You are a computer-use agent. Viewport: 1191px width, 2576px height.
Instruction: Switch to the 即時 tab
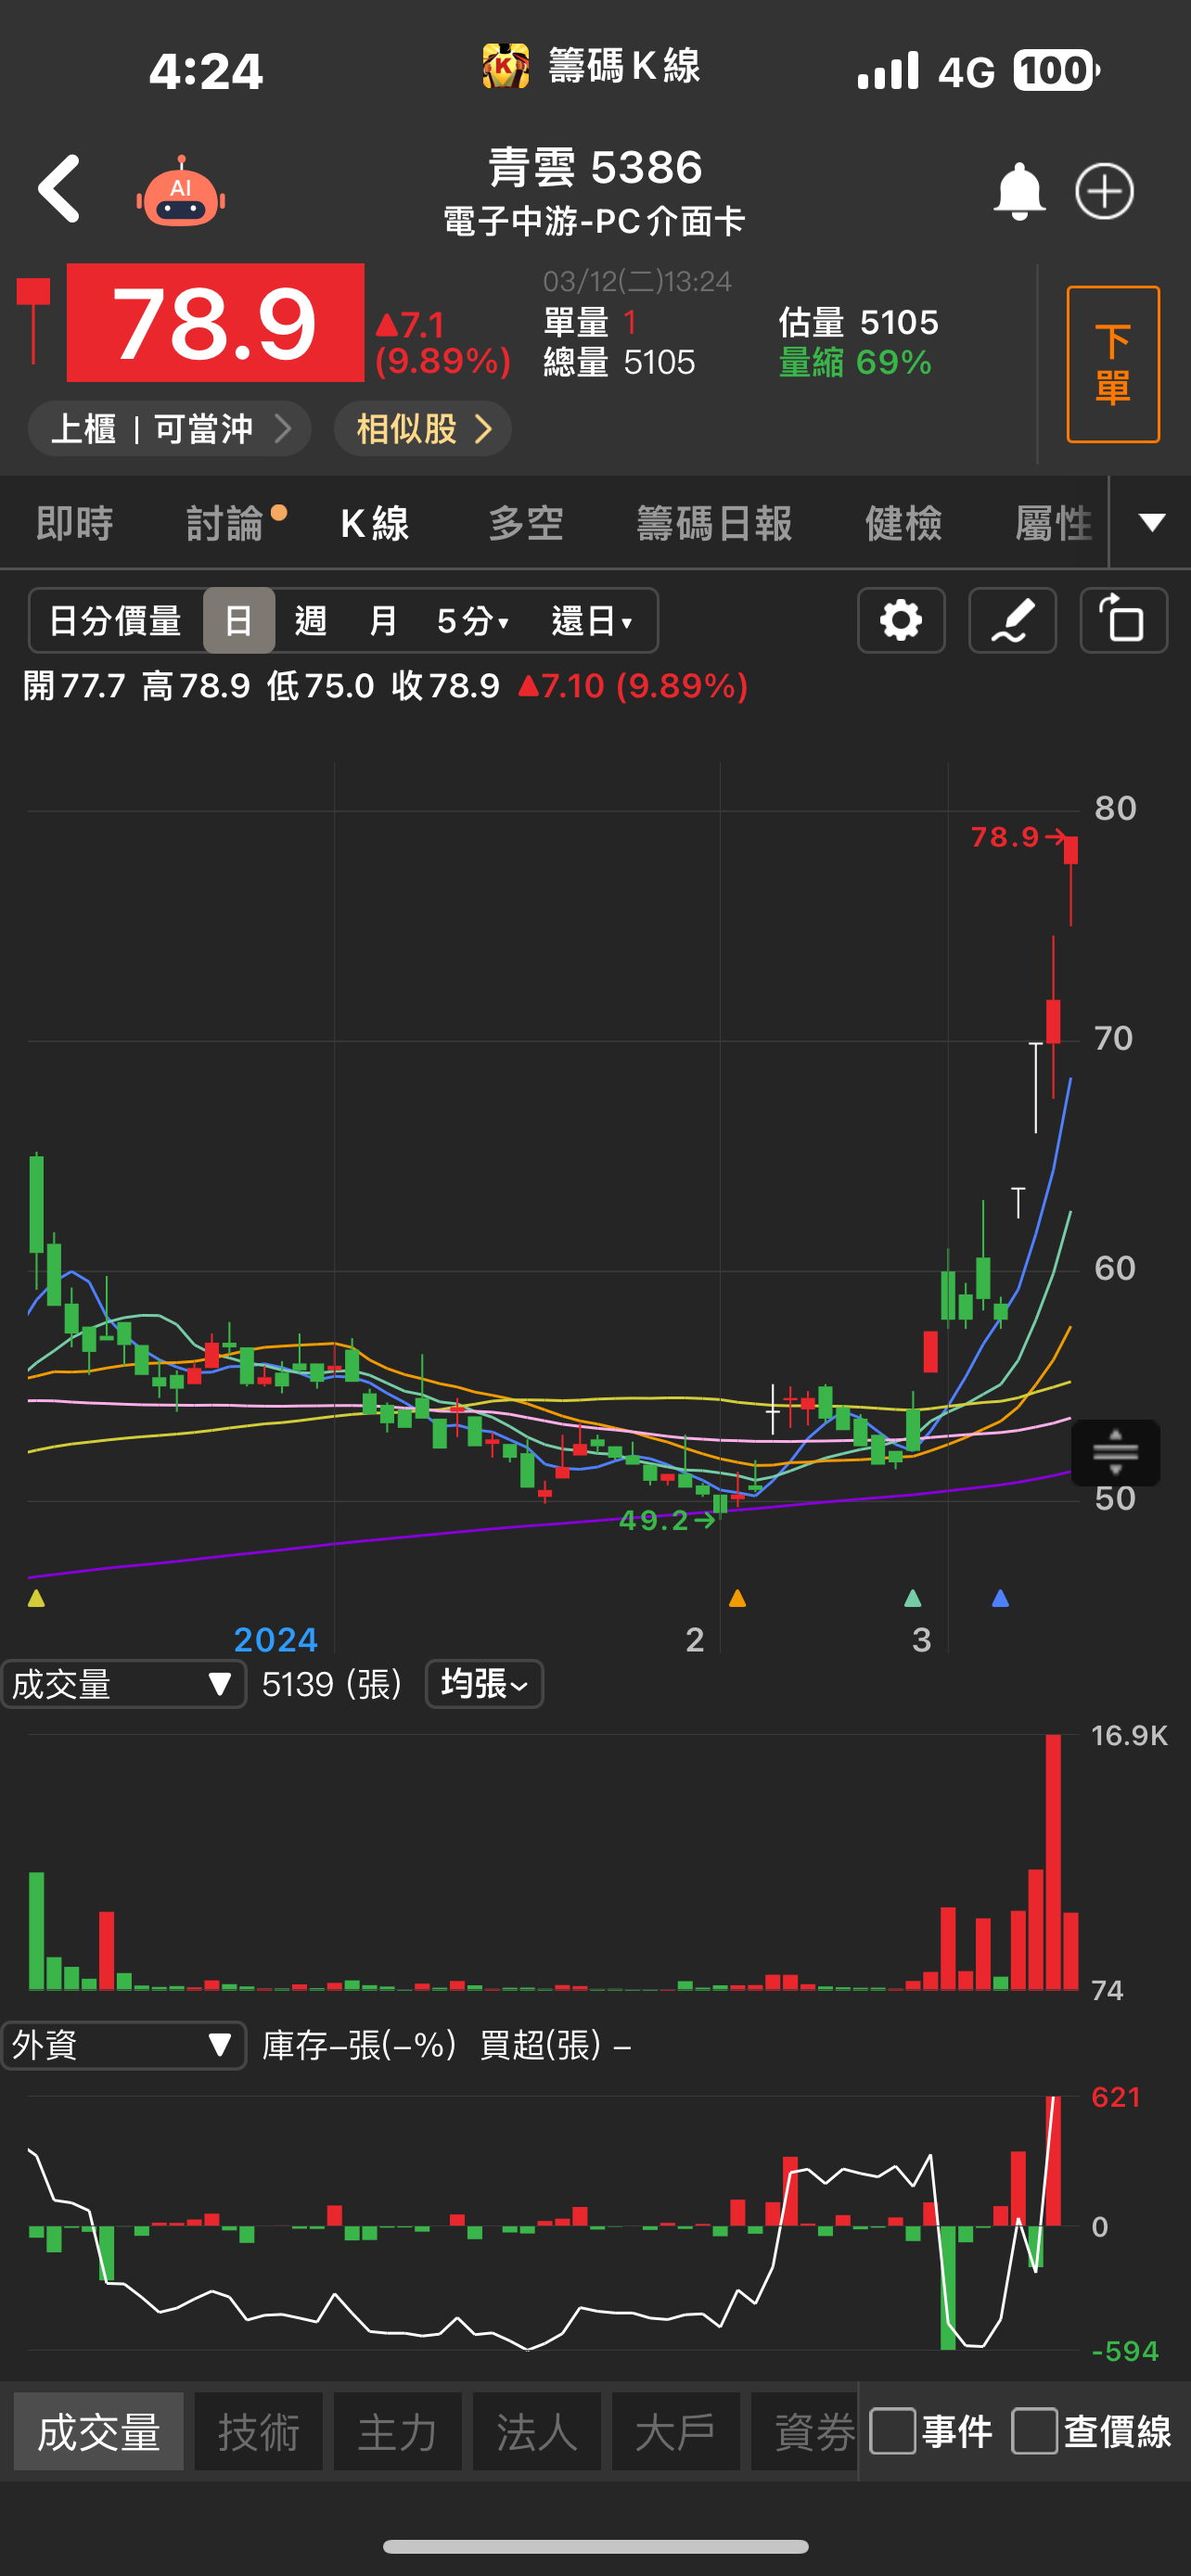pos(75,523)
